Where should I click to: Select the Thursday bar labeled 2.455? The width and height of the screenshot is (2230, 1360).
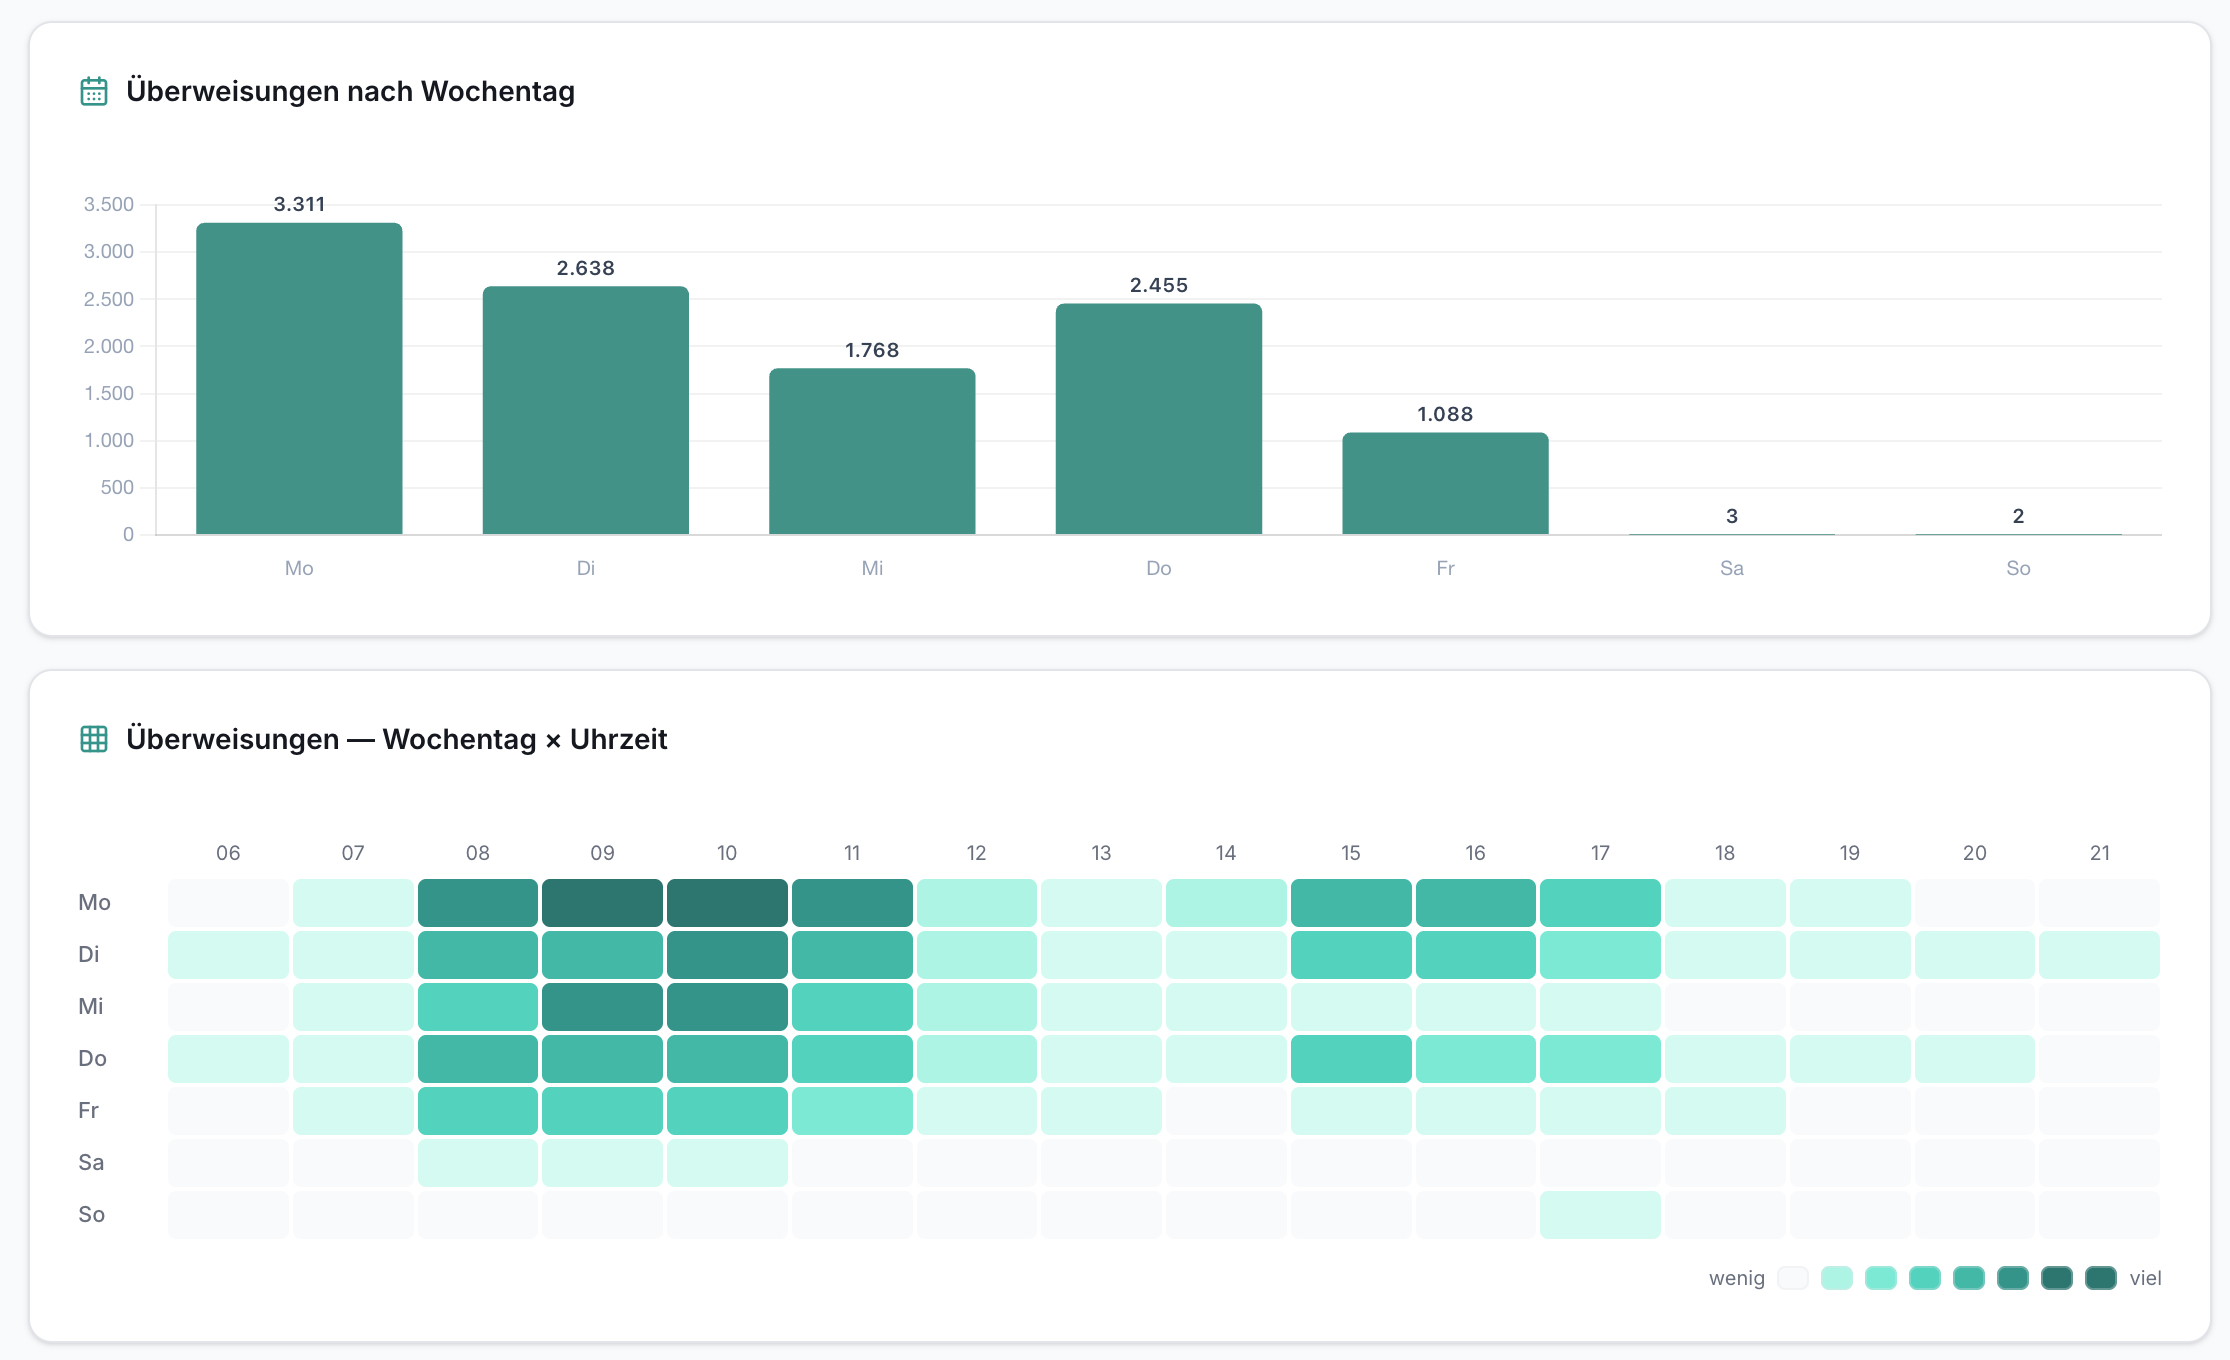(1159, 419)
